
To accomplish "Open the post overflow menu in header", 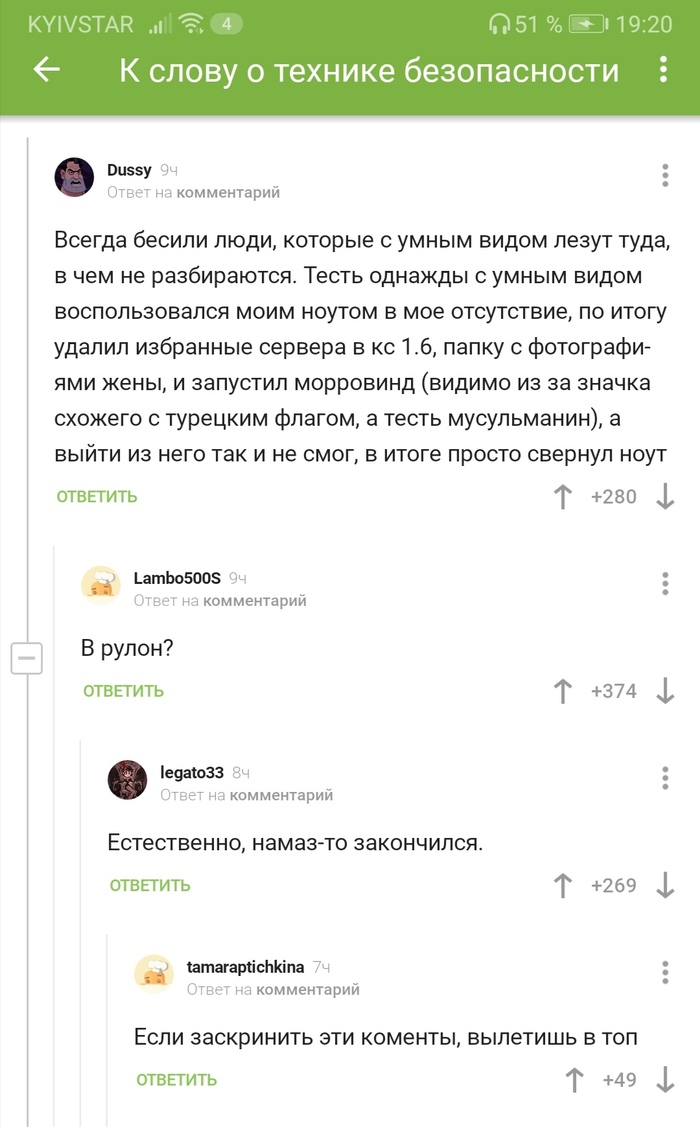I will click(663, 69).
